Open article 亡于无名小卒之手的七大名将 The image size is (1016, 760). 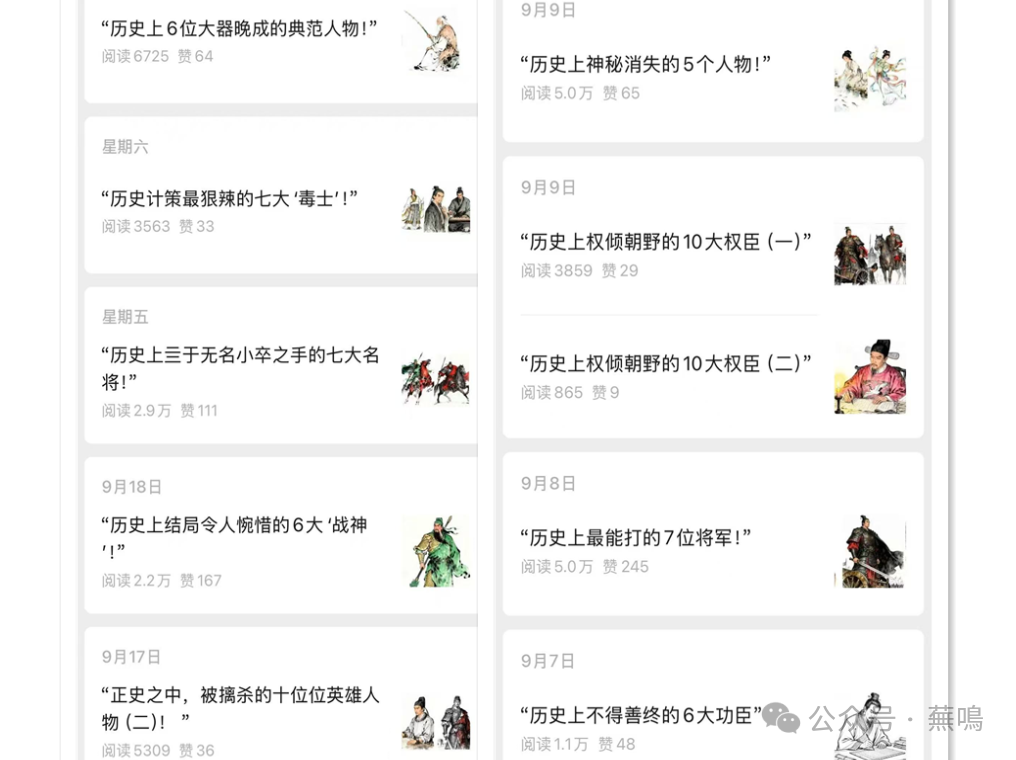(240, 368)
